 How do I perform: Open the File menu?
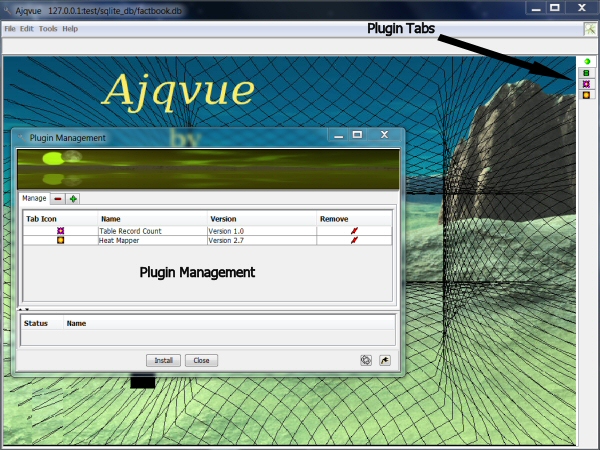pyautogui.click(x=10, y=29)
